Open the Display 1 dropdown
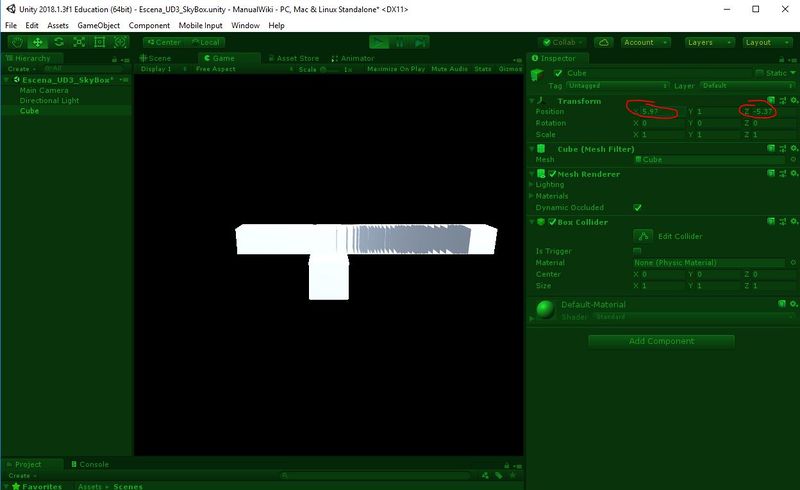Screen dimensions: 800x490 163,69
